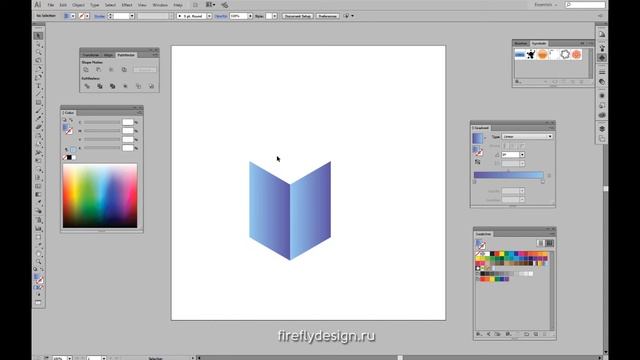
Task: Open gradient Type dropdown
Action: coord(527,136)
